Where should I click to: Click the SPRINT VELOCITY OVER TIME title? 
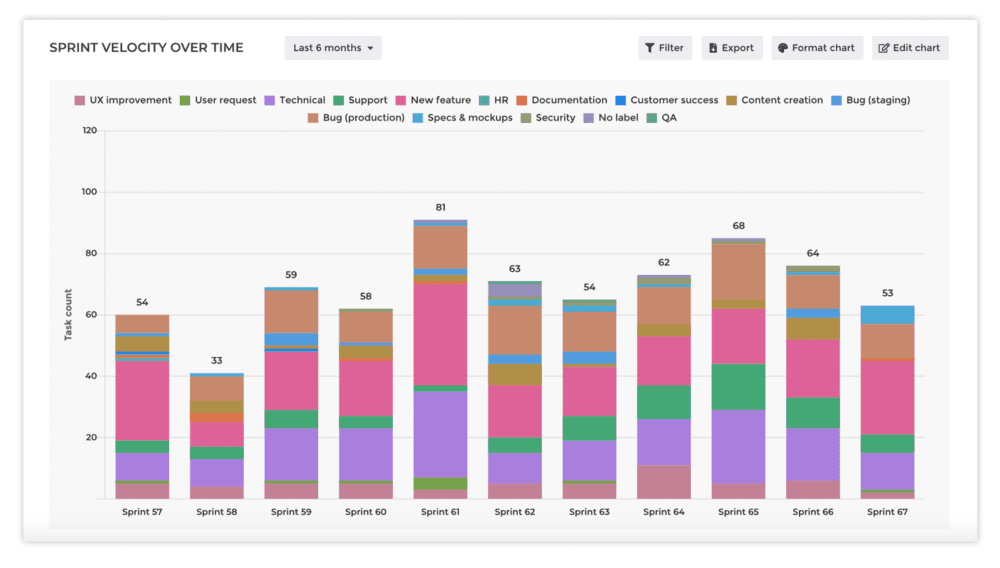point(147,48)
